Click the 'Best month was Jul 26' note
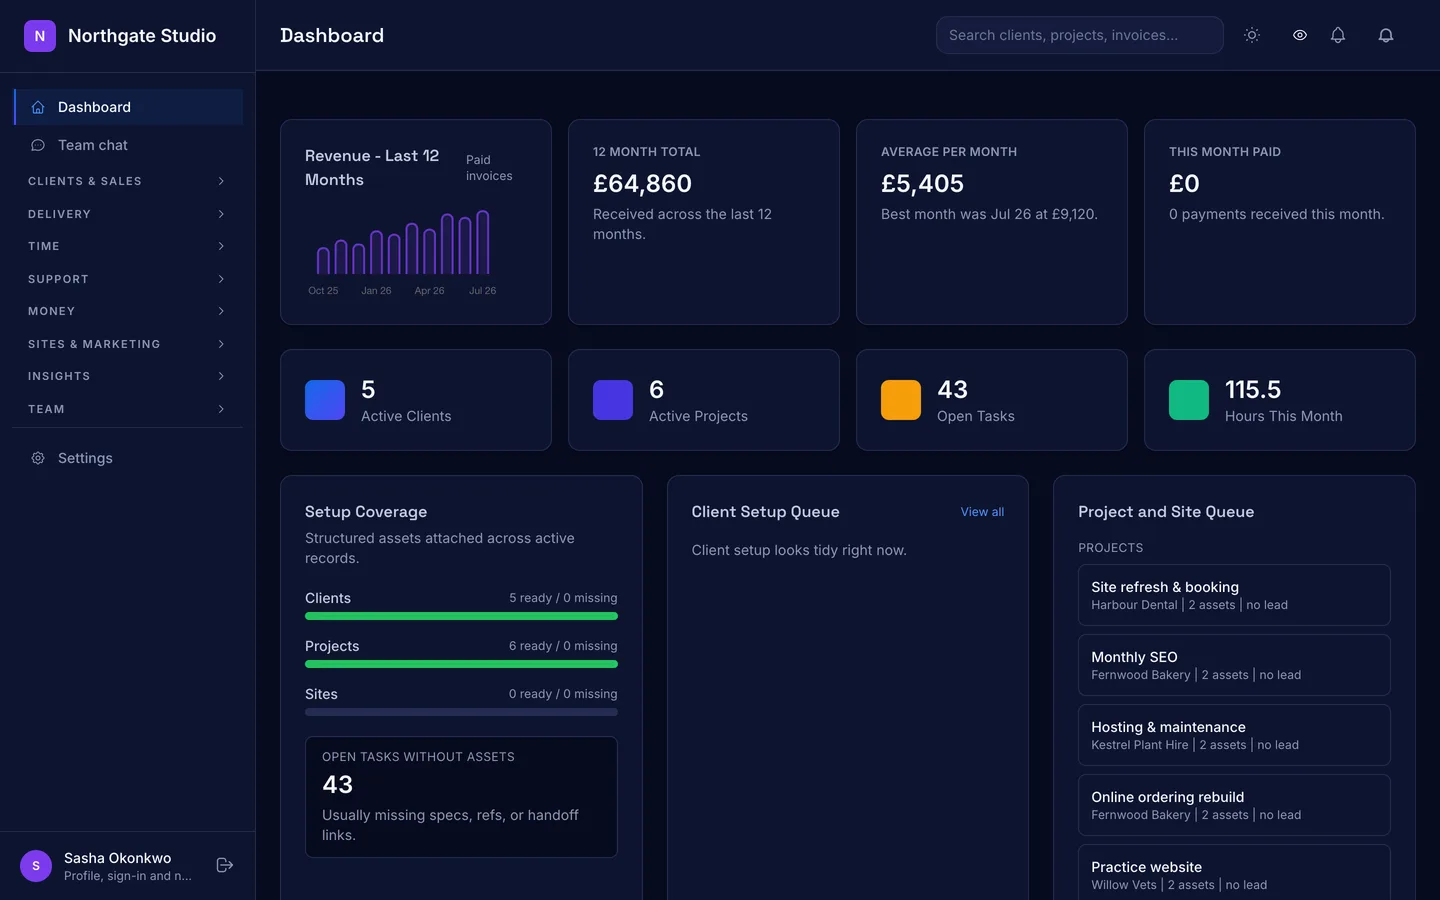 coord(989,214)
